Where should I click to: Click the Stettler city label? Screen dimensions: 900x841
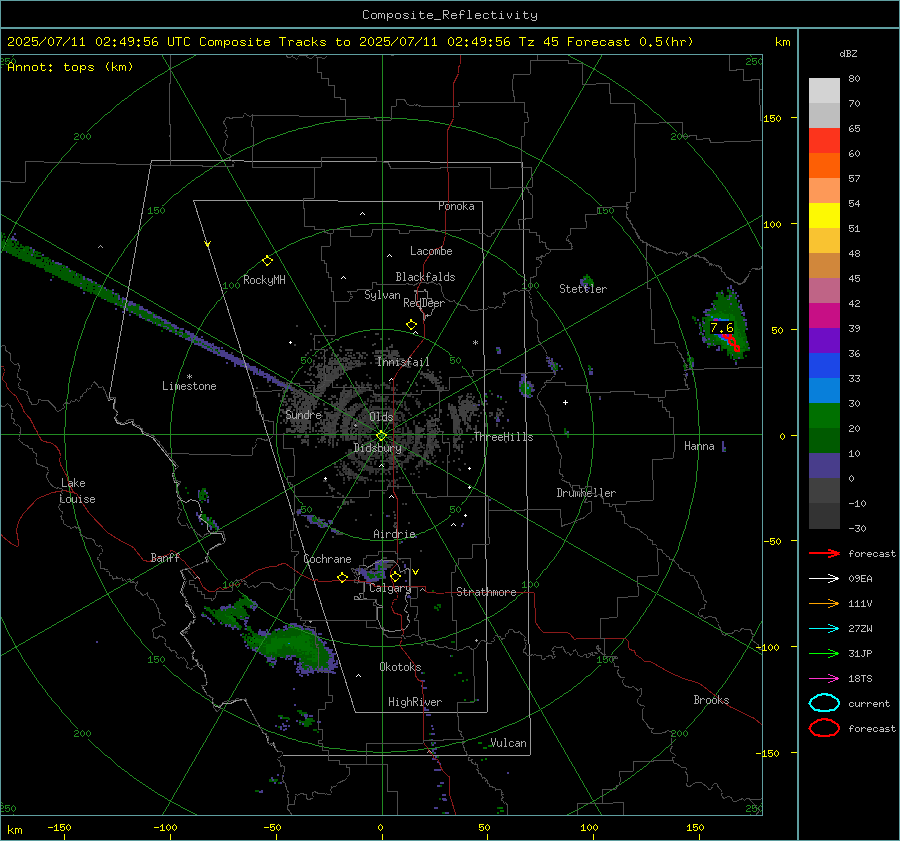click(583, 289)
